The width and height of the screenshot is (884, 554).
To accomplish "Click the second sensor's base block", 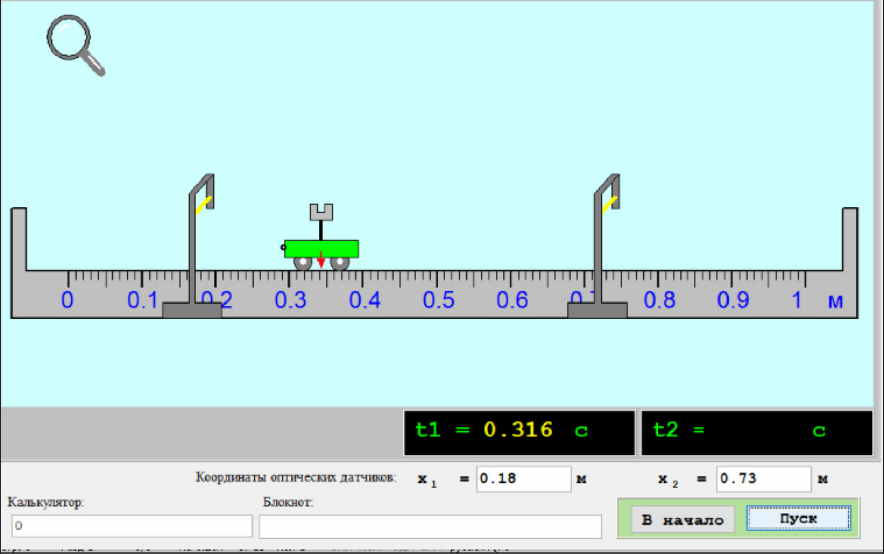I will tap(597, 311).
